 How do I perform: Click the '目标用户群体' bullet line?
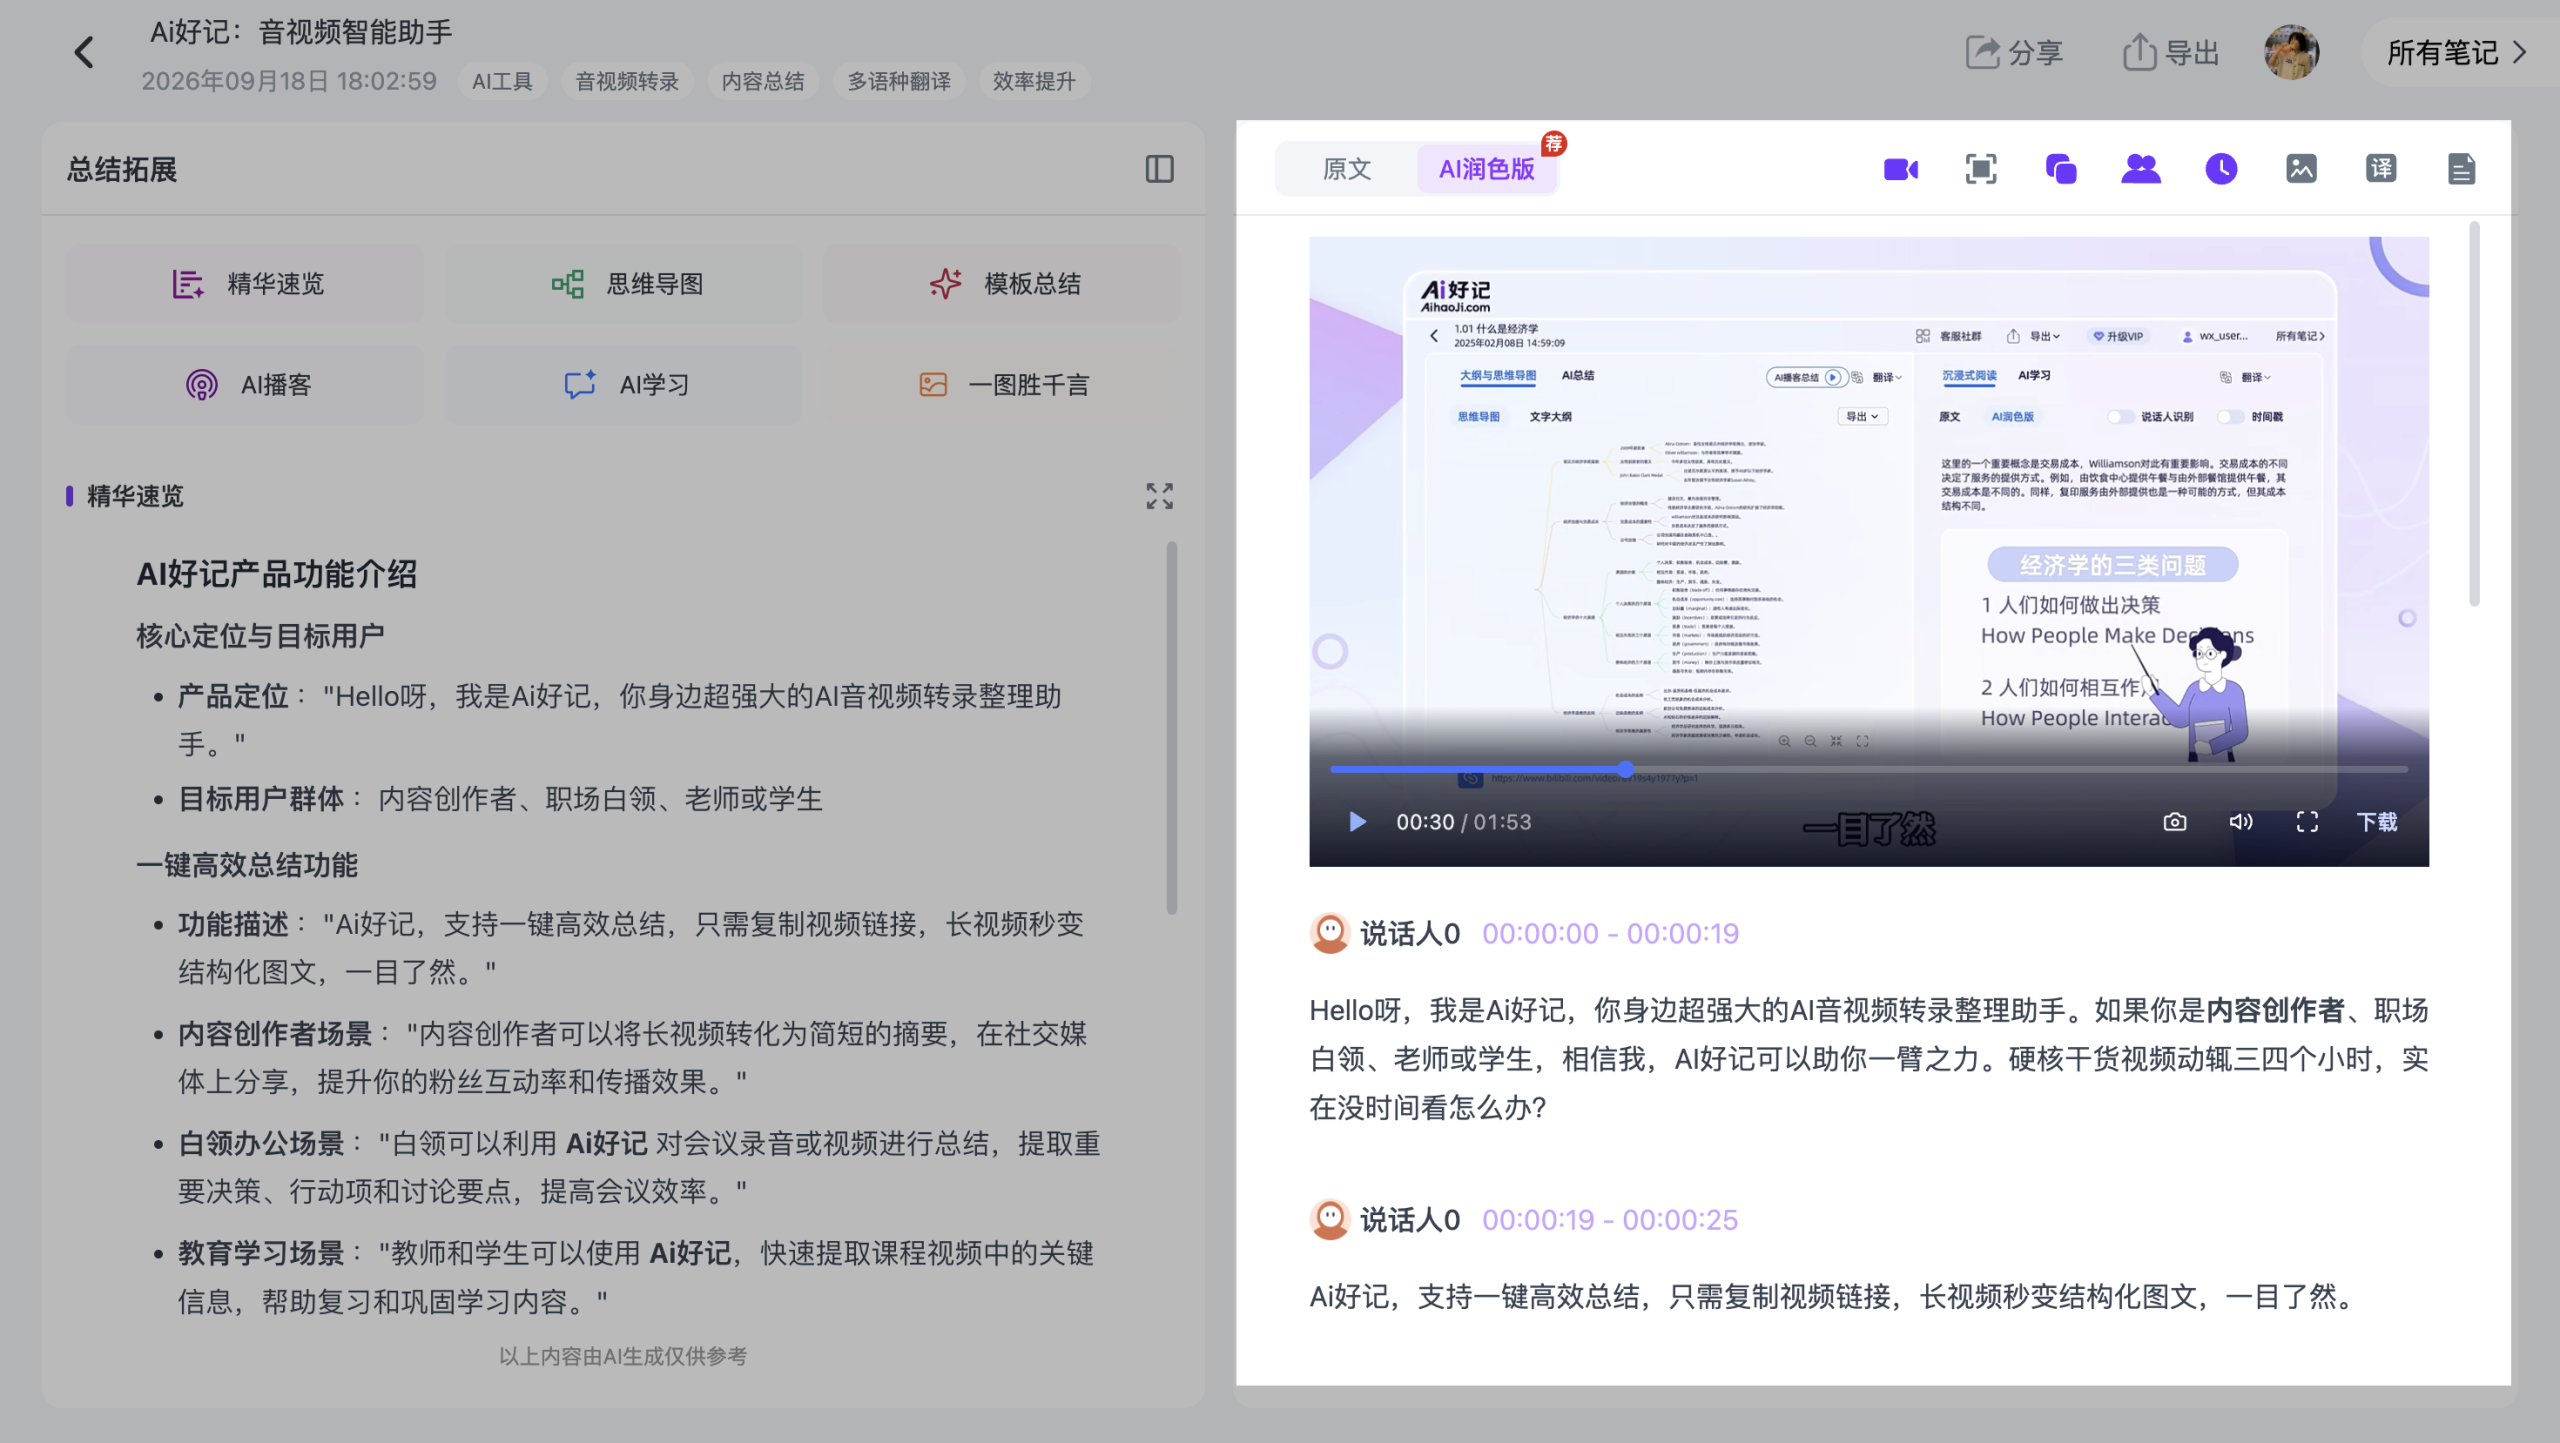pyautogui.click(x=500, y=799)
